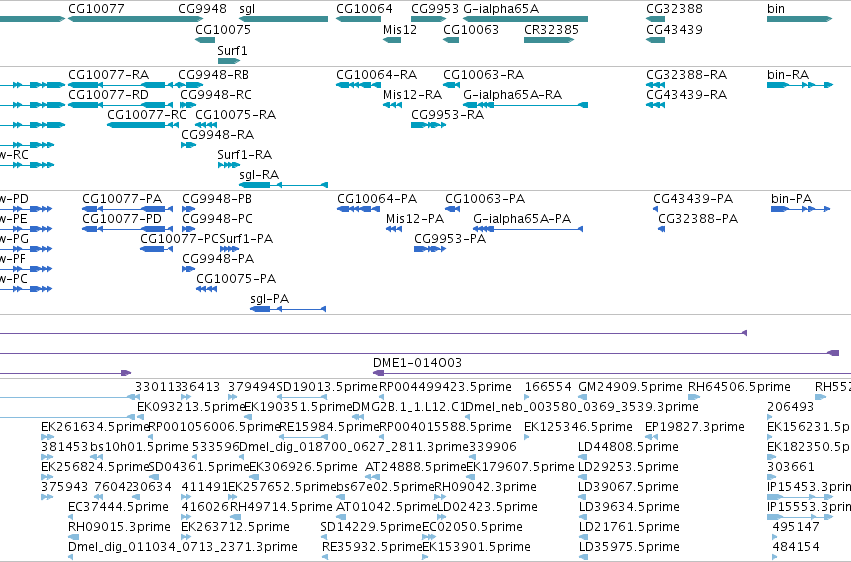851x562 pixels.
Task: Select the EP19827.3prime EST label
Action: [695, 427]
